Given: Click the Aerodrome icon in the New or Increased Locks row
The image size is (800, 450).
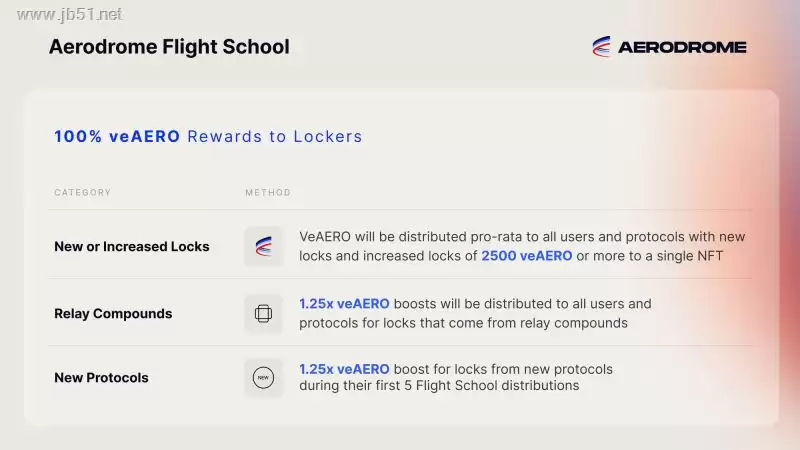Looking at the screenshot, I should coord(264,246).
